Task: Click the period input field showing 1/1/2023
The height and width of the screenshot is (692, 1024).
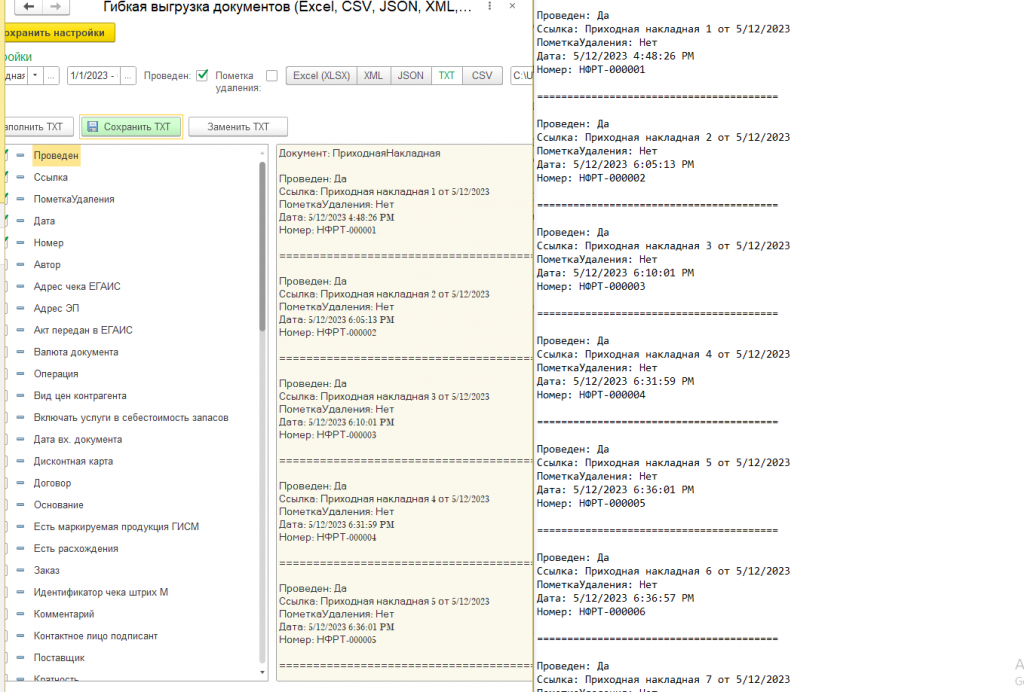Action: pos(94,76)
